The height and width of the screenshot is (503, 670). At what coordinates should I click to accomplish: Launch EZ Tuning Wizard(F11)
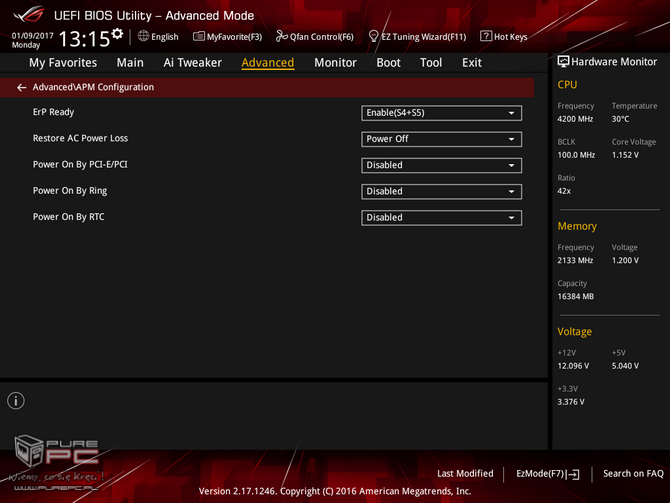coord(417,37)
